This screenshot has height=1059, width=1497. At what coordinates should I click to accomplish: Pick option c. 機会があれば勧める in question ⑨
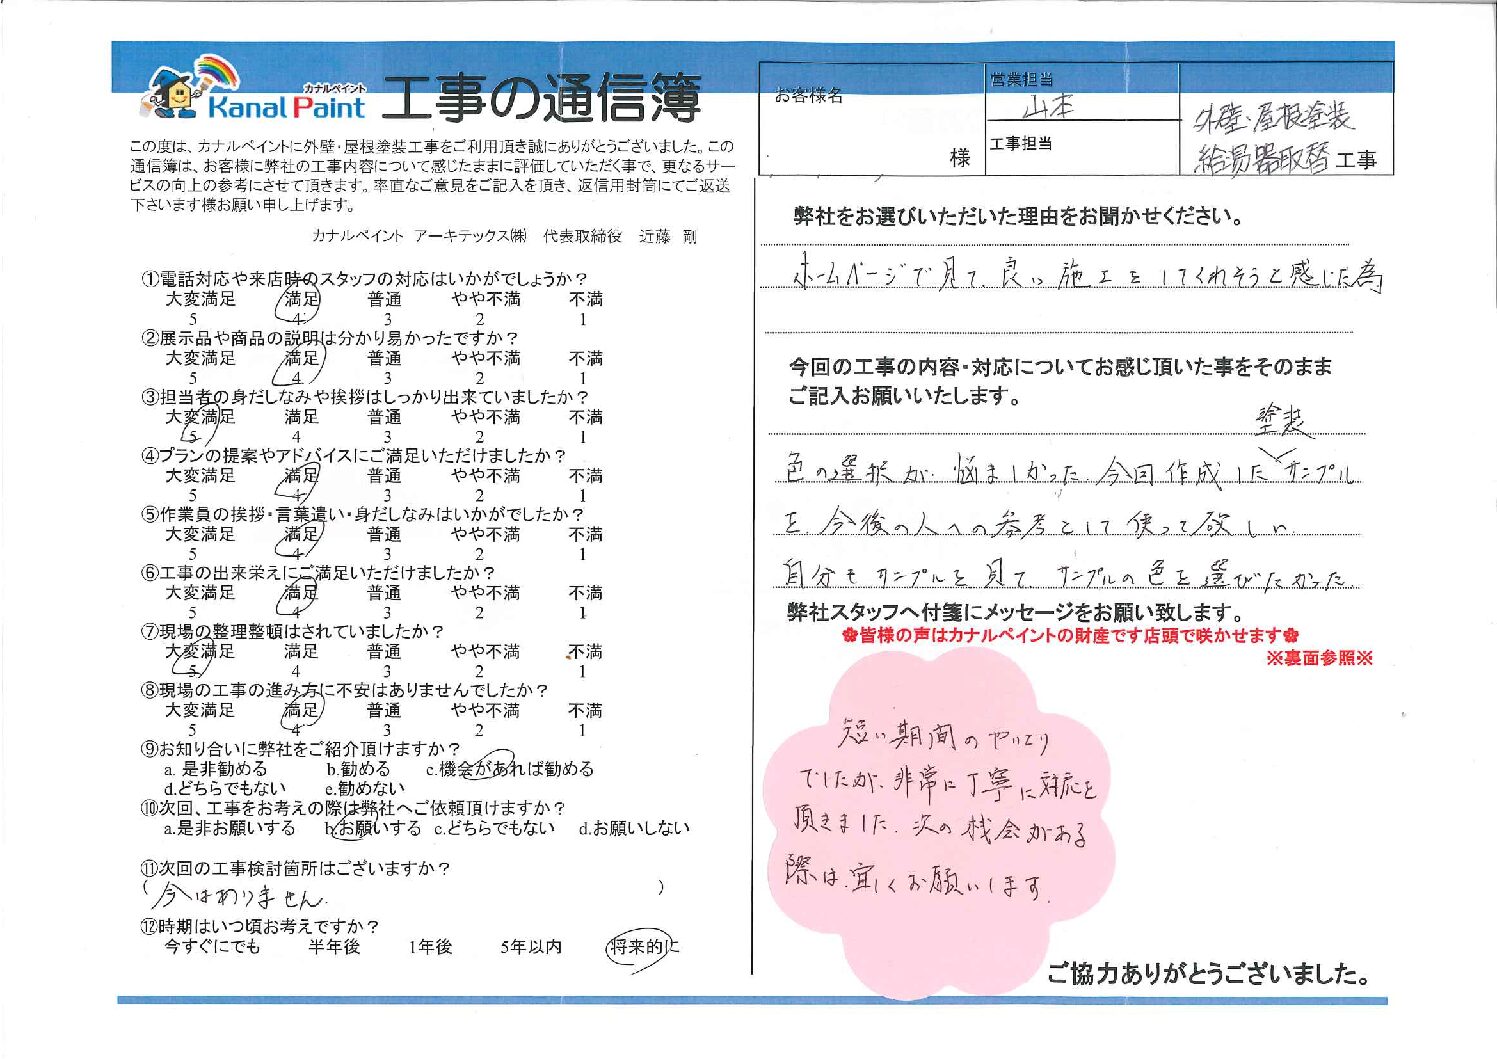[x=510, y=769]
